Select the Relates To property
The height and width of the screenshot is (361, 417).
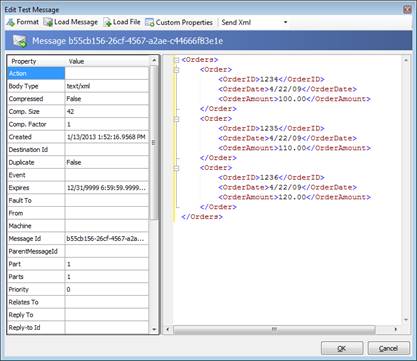tap(78, 302)
